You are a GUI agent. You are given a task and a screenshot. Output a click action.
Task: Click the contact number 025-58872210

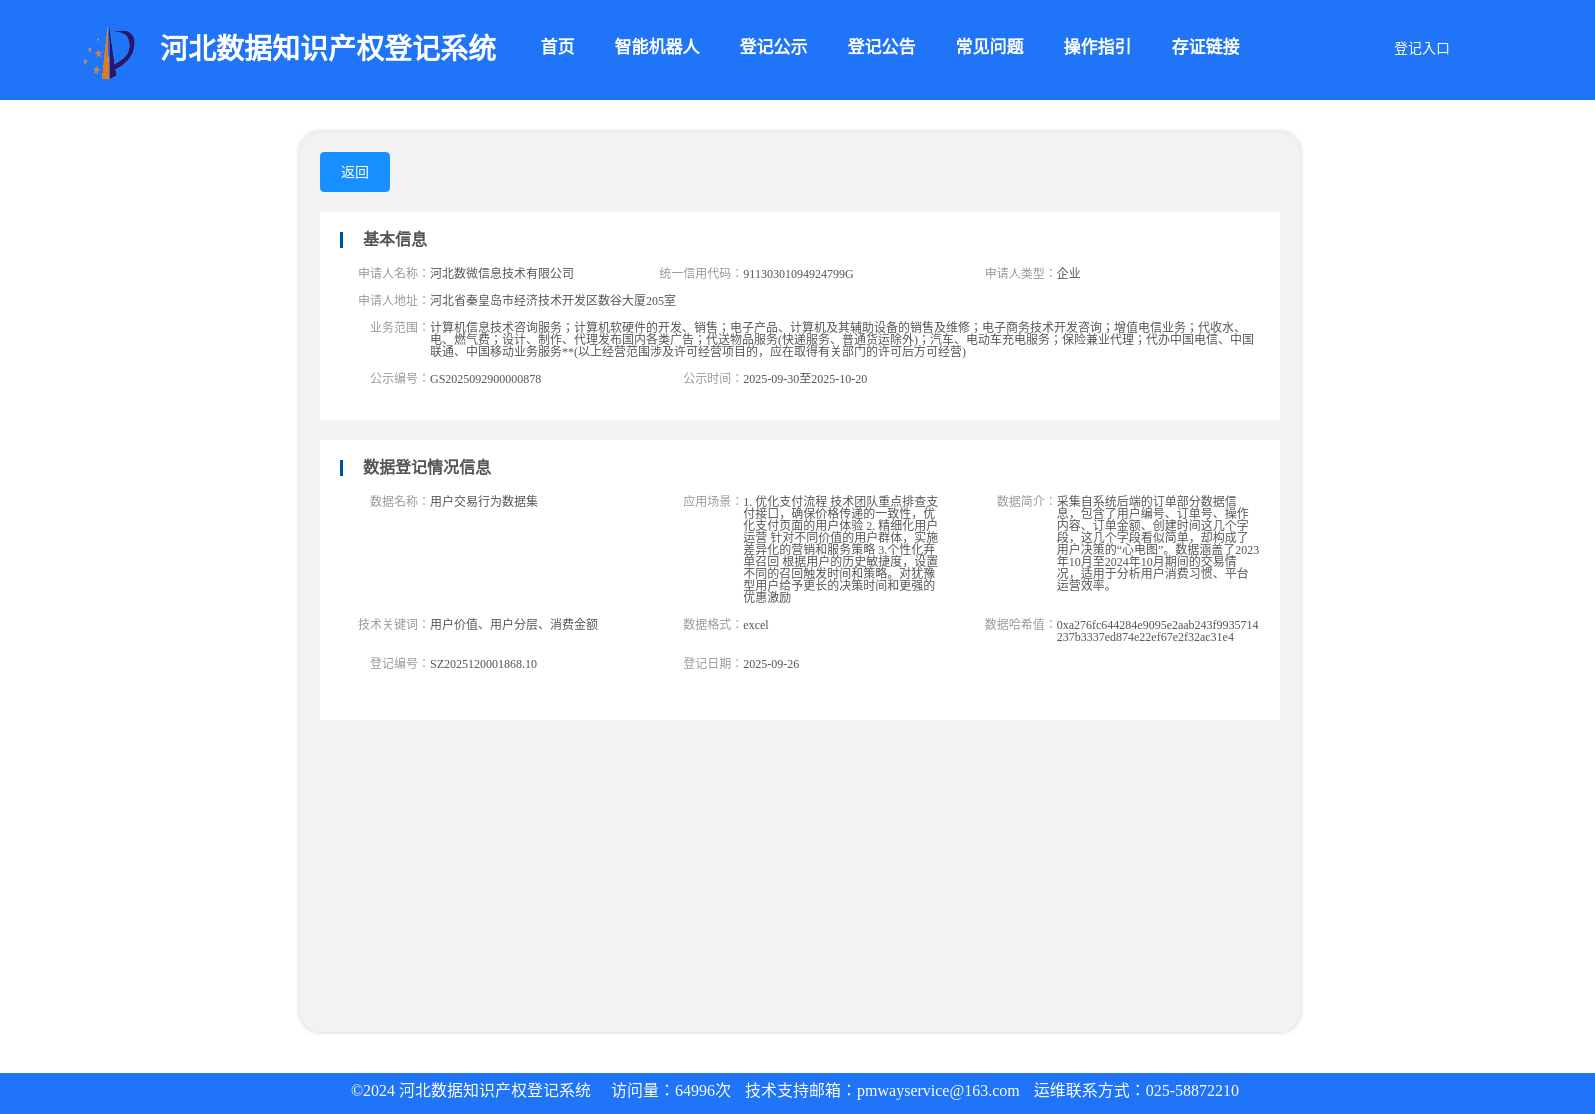click(1192, 1091)
